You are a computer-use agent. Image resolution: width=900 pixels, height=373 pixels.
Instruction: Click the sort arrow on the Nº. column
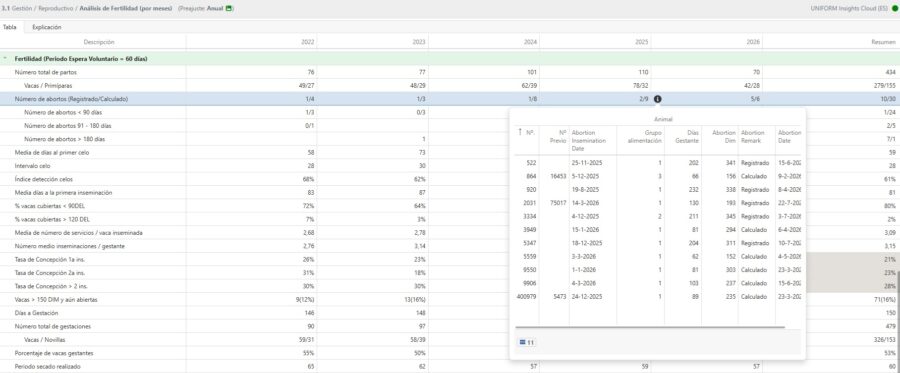click(520, 133)
